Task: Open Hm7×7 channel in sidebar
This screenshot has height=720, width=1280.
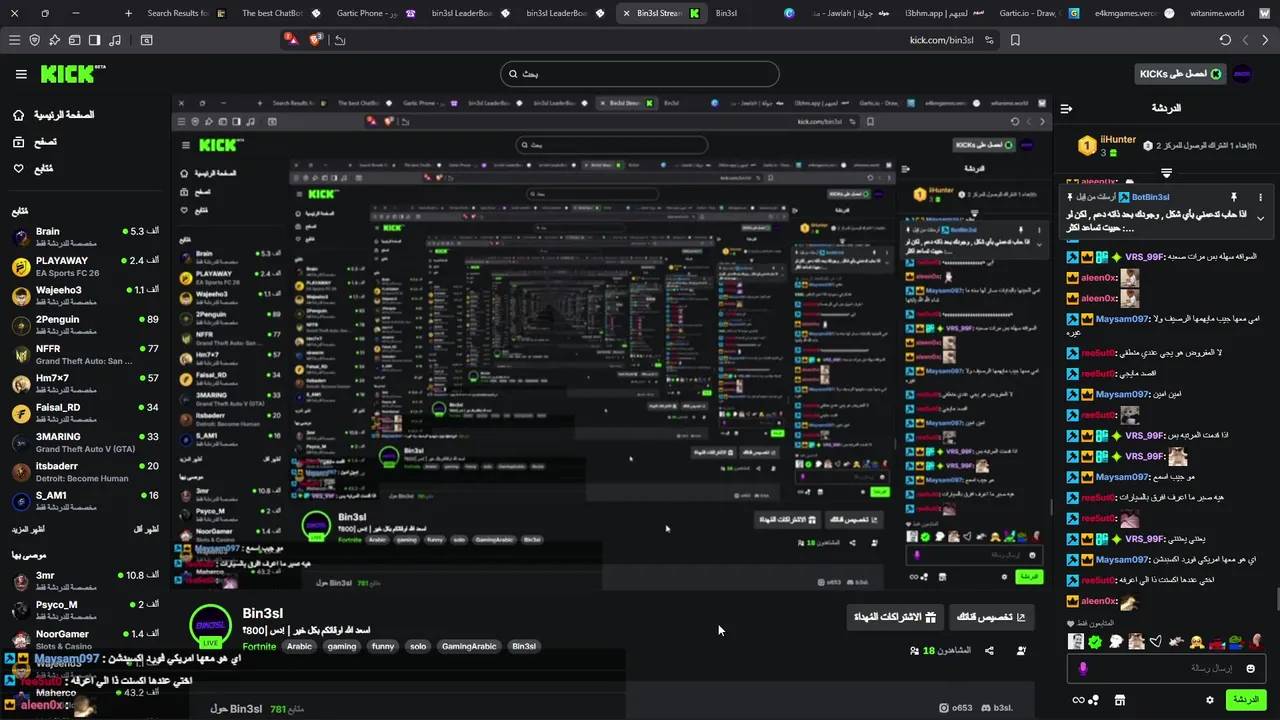Action: pos(85,383)
